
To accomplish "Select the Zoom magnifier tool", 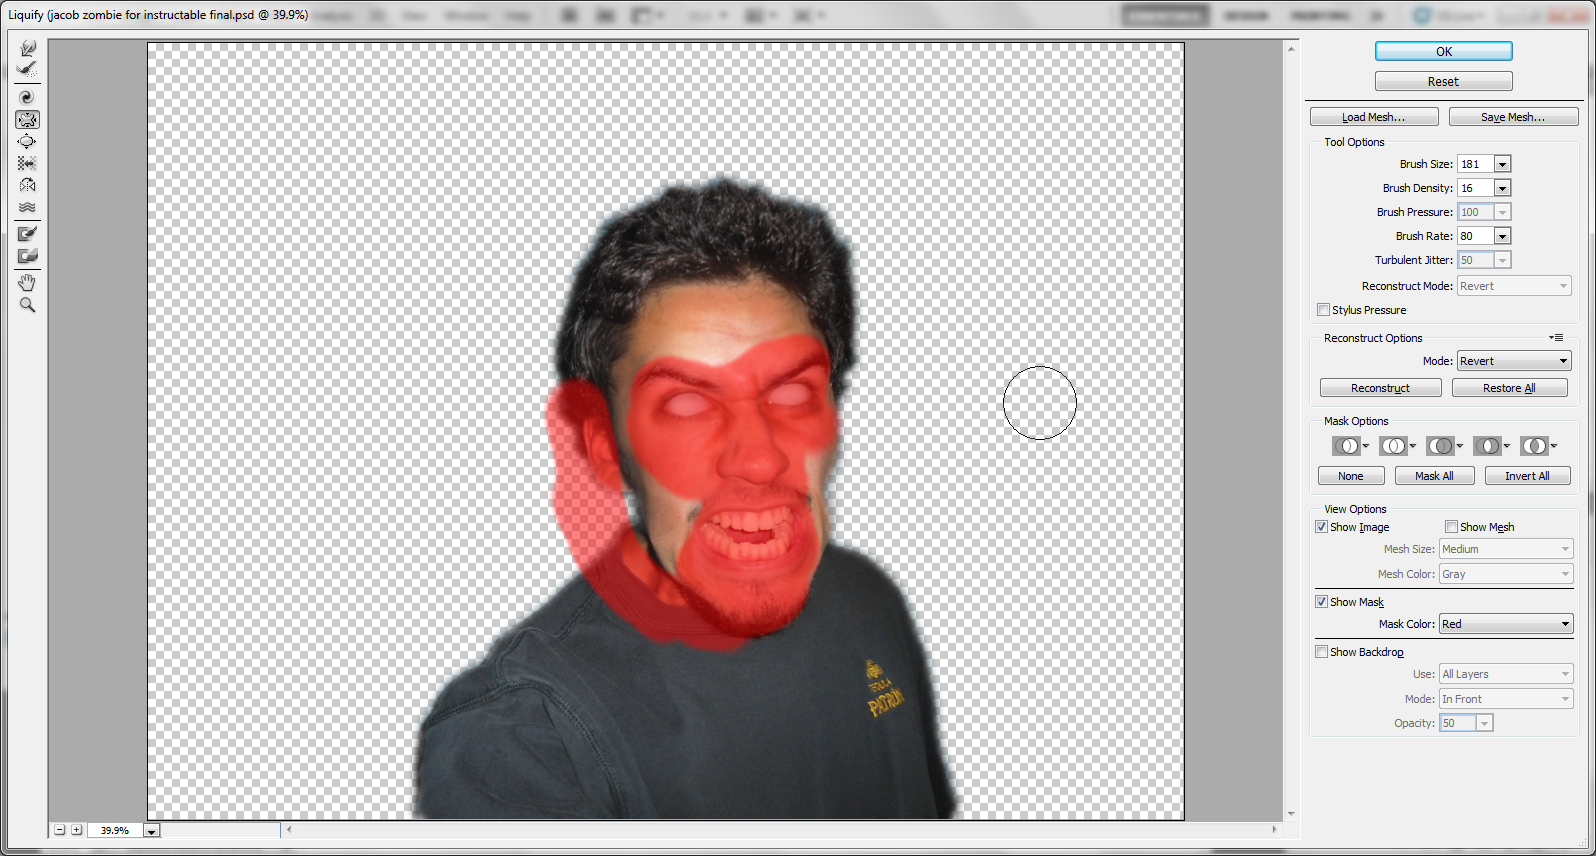I will (27, 305).
